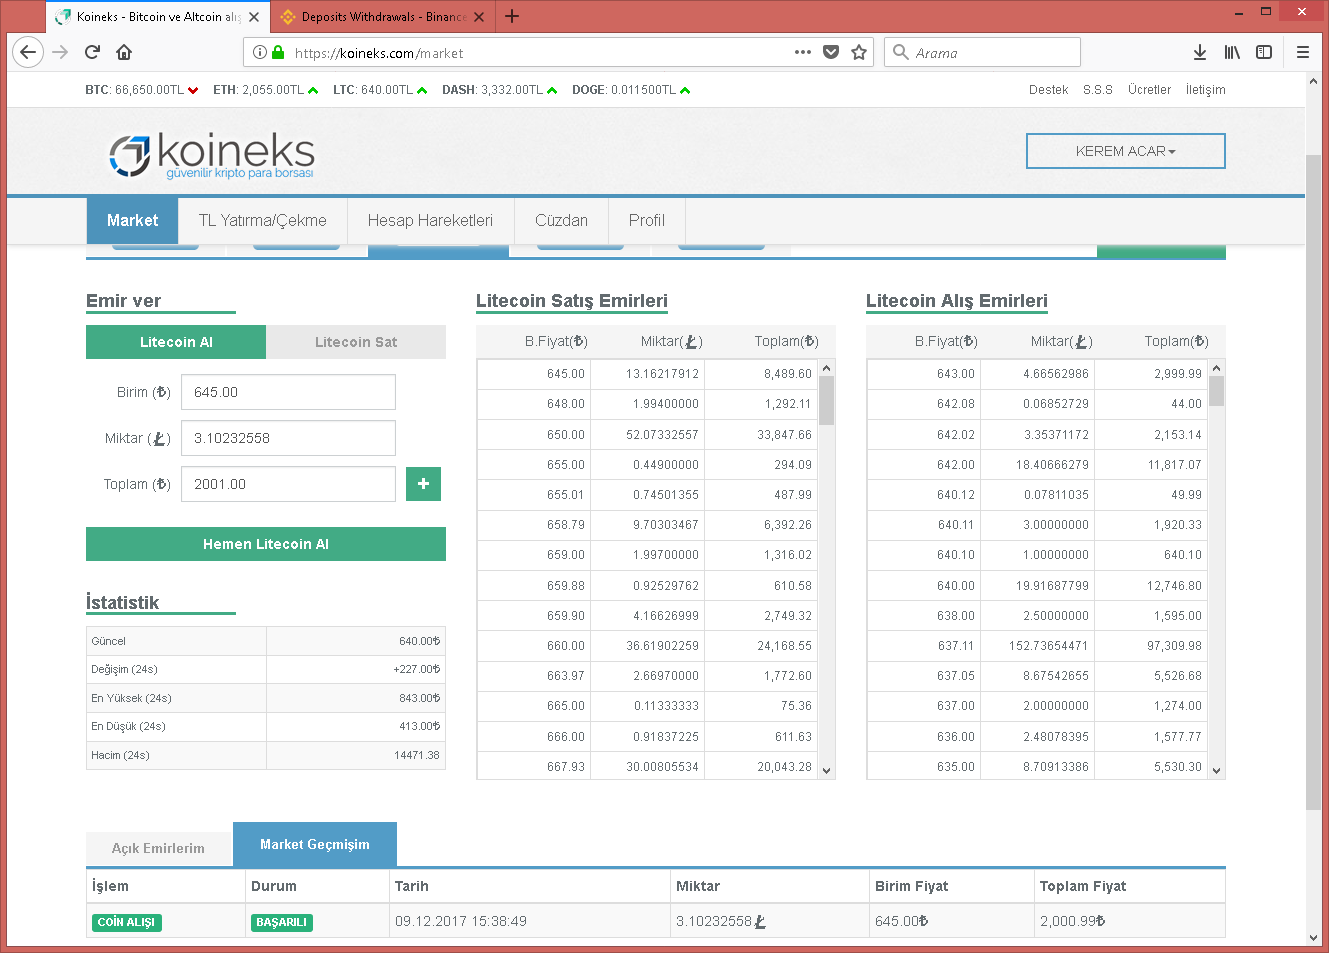Open the Cüzdan tab
This screenshot has width=1329, height=953.
pyautogui.click(x=561, y=220)
